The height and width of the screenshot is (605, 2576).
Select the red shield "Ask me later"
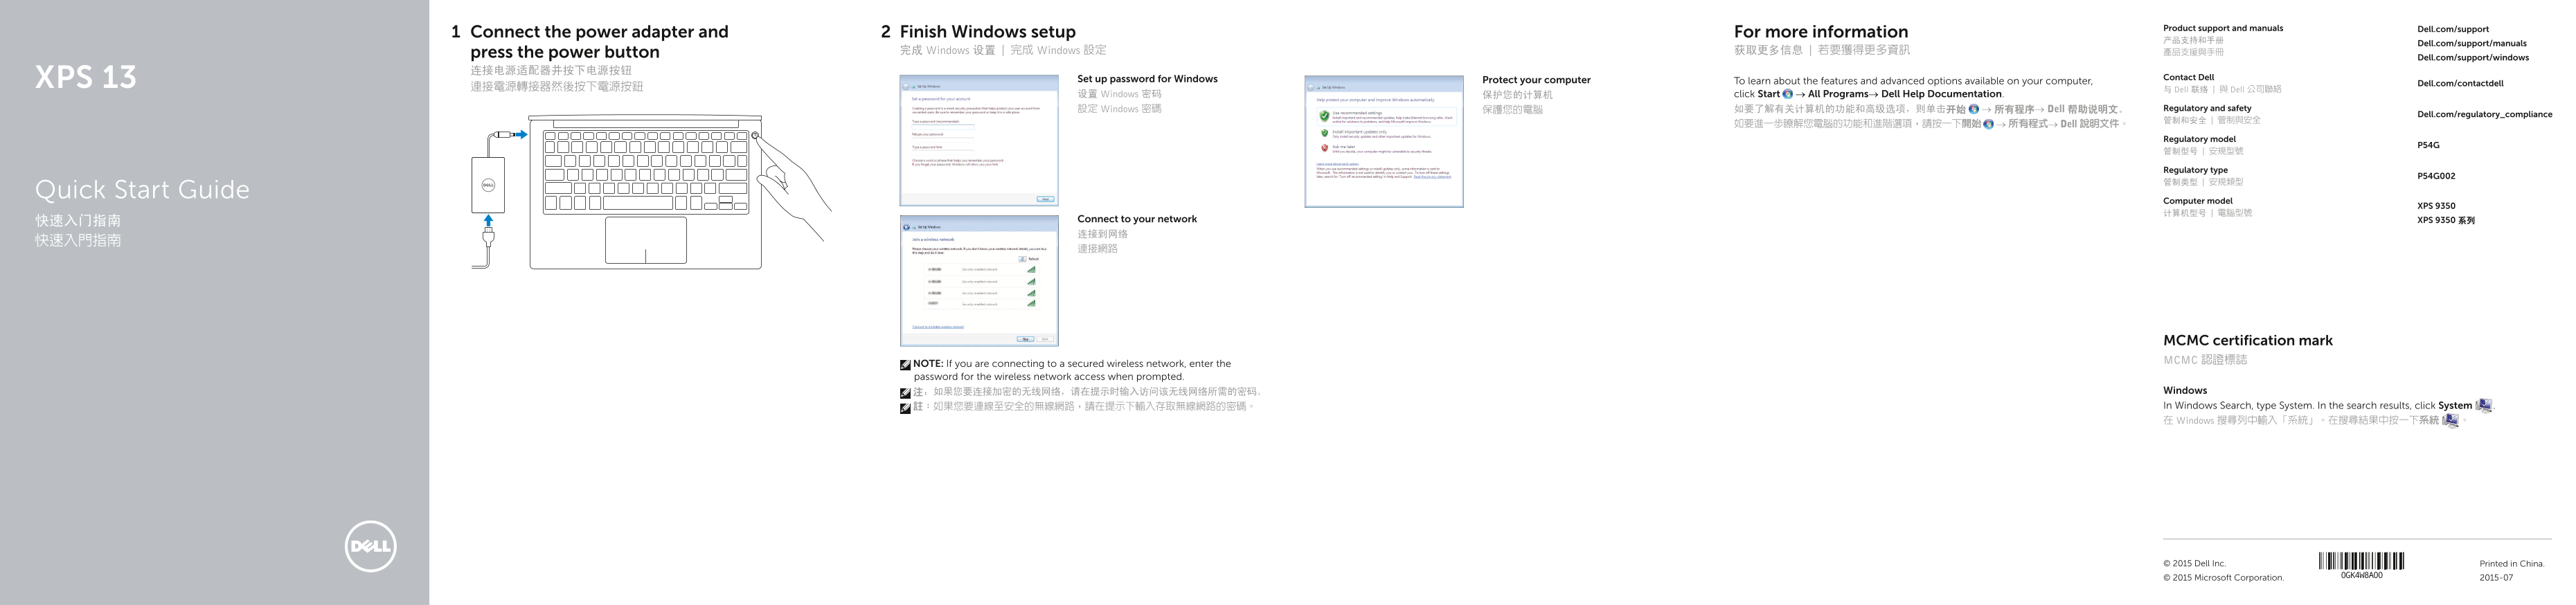click(1324, 148)
